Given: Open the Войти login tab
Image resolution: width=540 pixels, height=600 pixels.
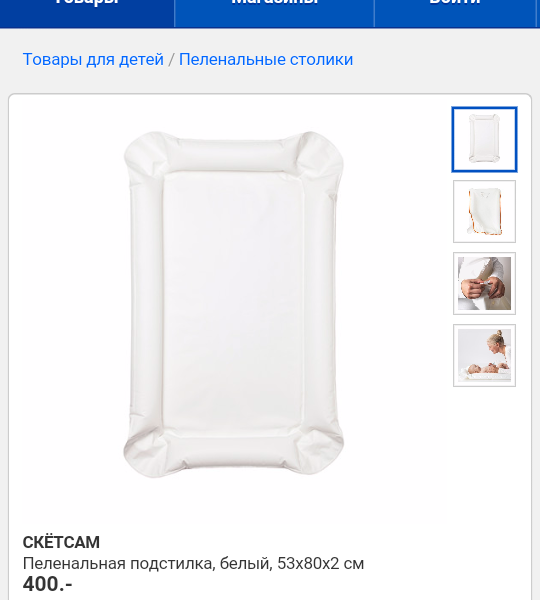Looking at the screenshot, I should 455,13.
